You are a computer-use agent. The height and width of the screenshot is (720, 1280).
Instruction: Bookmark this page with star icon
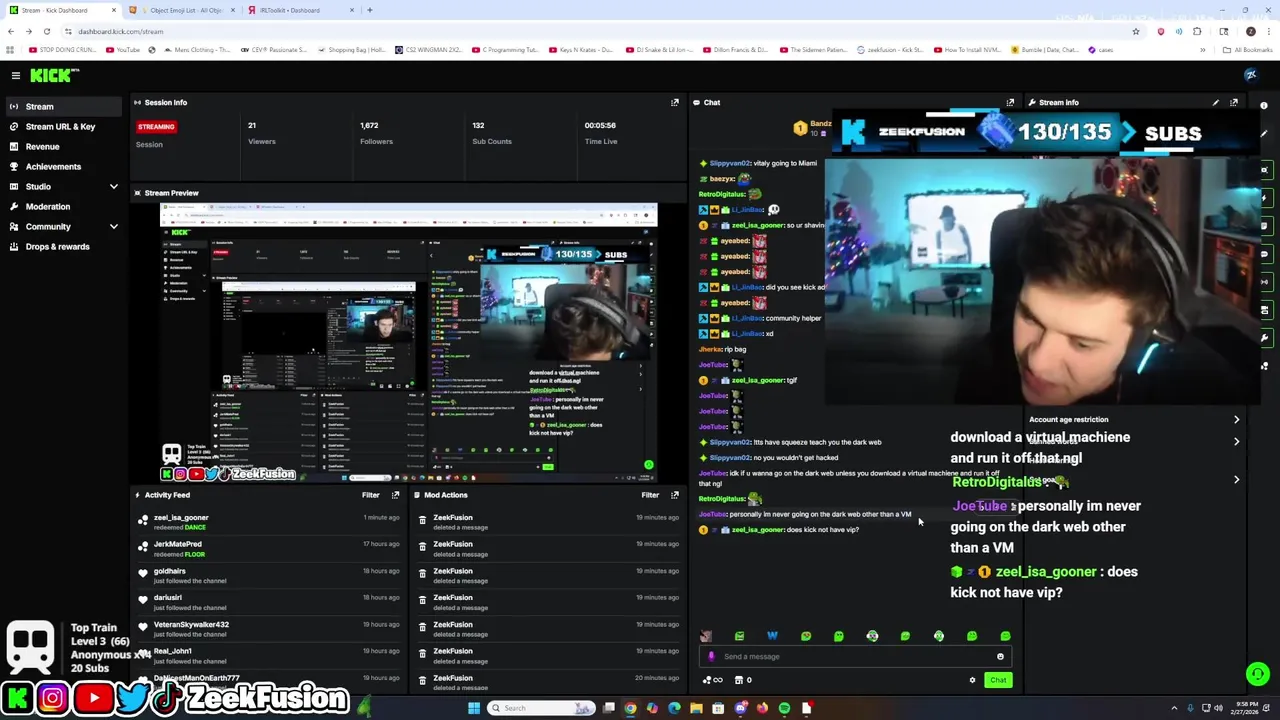[1135, 31]
